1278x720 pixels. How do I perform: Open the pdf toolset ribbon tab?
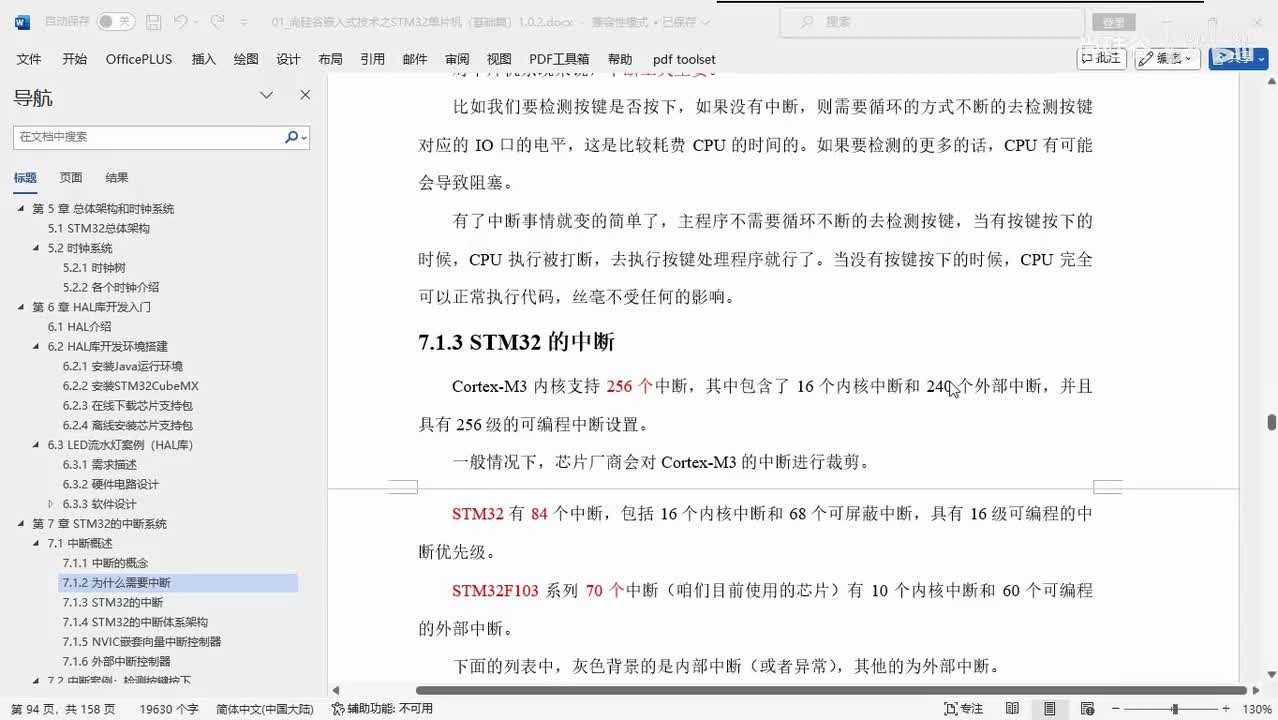pyautogui.click(x=684, y=59)
